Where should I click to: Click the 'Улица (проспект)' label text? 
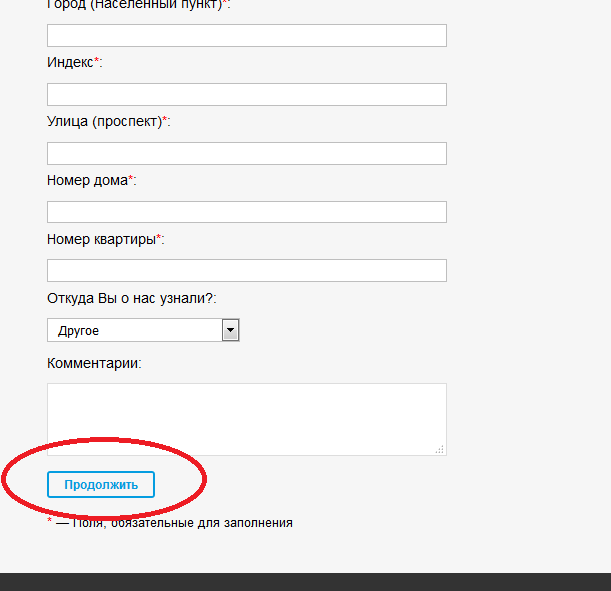(x=104, y=122)
